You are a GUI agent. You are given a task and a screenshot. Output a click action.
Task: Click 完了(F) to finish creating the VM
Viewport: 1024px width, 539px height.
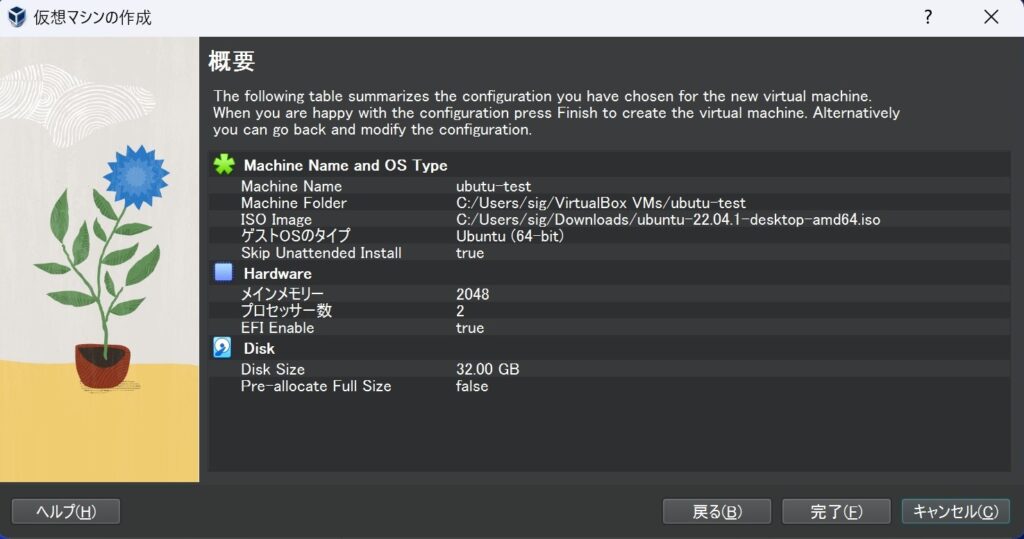pos(836,512)
